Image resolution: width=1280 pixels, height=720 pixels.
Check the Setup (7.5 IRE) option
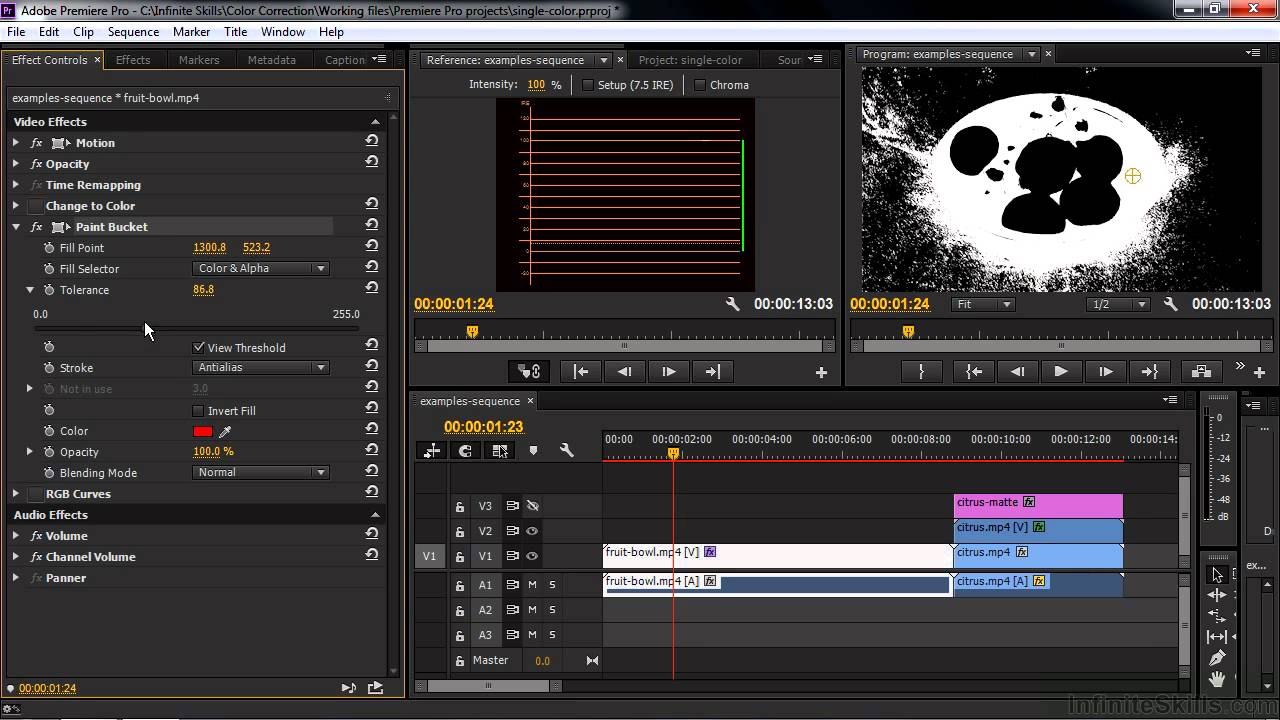point(587,85)
